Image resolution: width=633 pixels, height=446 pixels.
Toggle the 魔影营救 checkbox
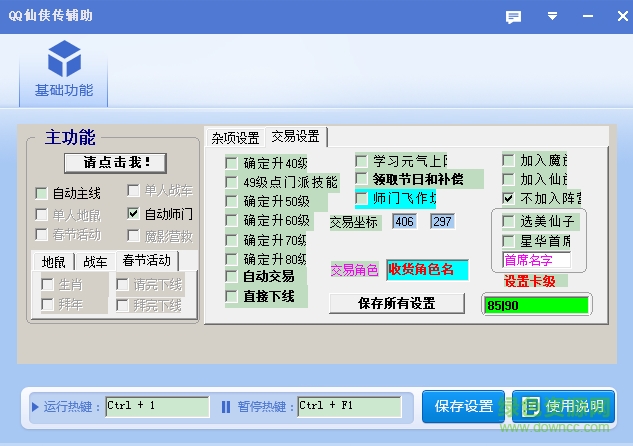click(133, 235)
